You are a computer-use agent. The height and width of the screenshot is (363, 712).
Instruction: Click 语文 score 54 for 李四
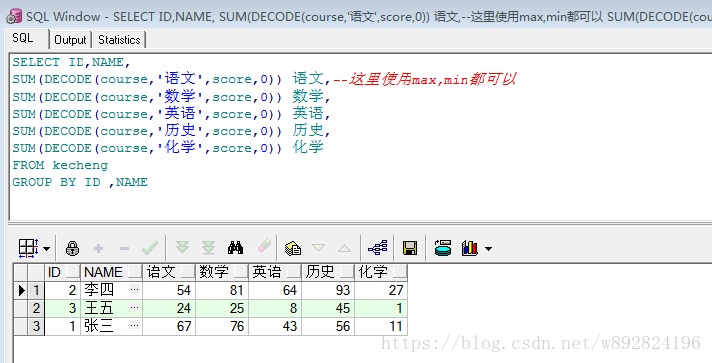pos(169,290)
